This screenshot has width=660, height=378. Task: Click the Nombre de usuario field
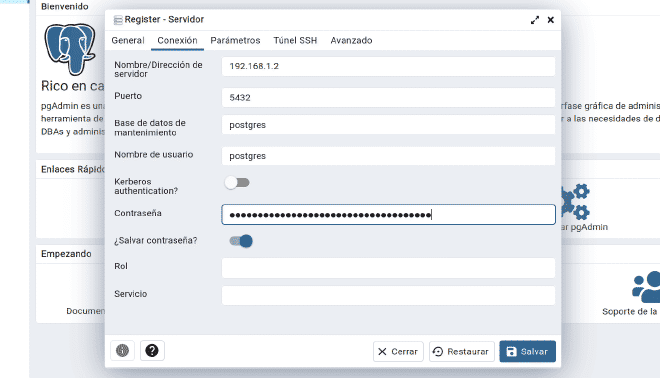[388, 156]
